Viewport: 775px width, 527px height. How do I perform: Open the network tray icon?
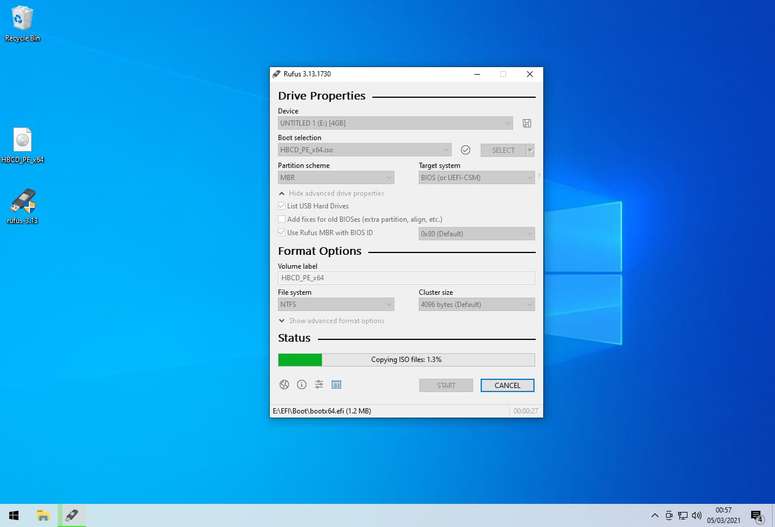coord(683,516)
